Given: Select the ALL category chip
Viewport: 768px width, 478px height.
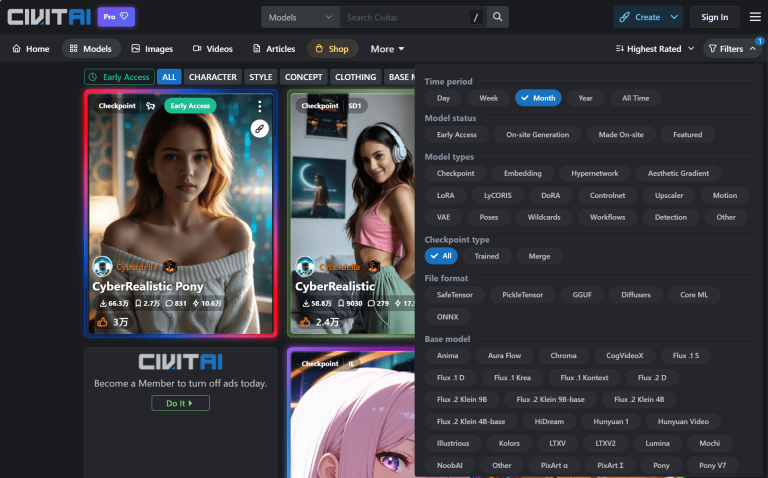Looking at the screenshot, I should [x=169, y=77].
